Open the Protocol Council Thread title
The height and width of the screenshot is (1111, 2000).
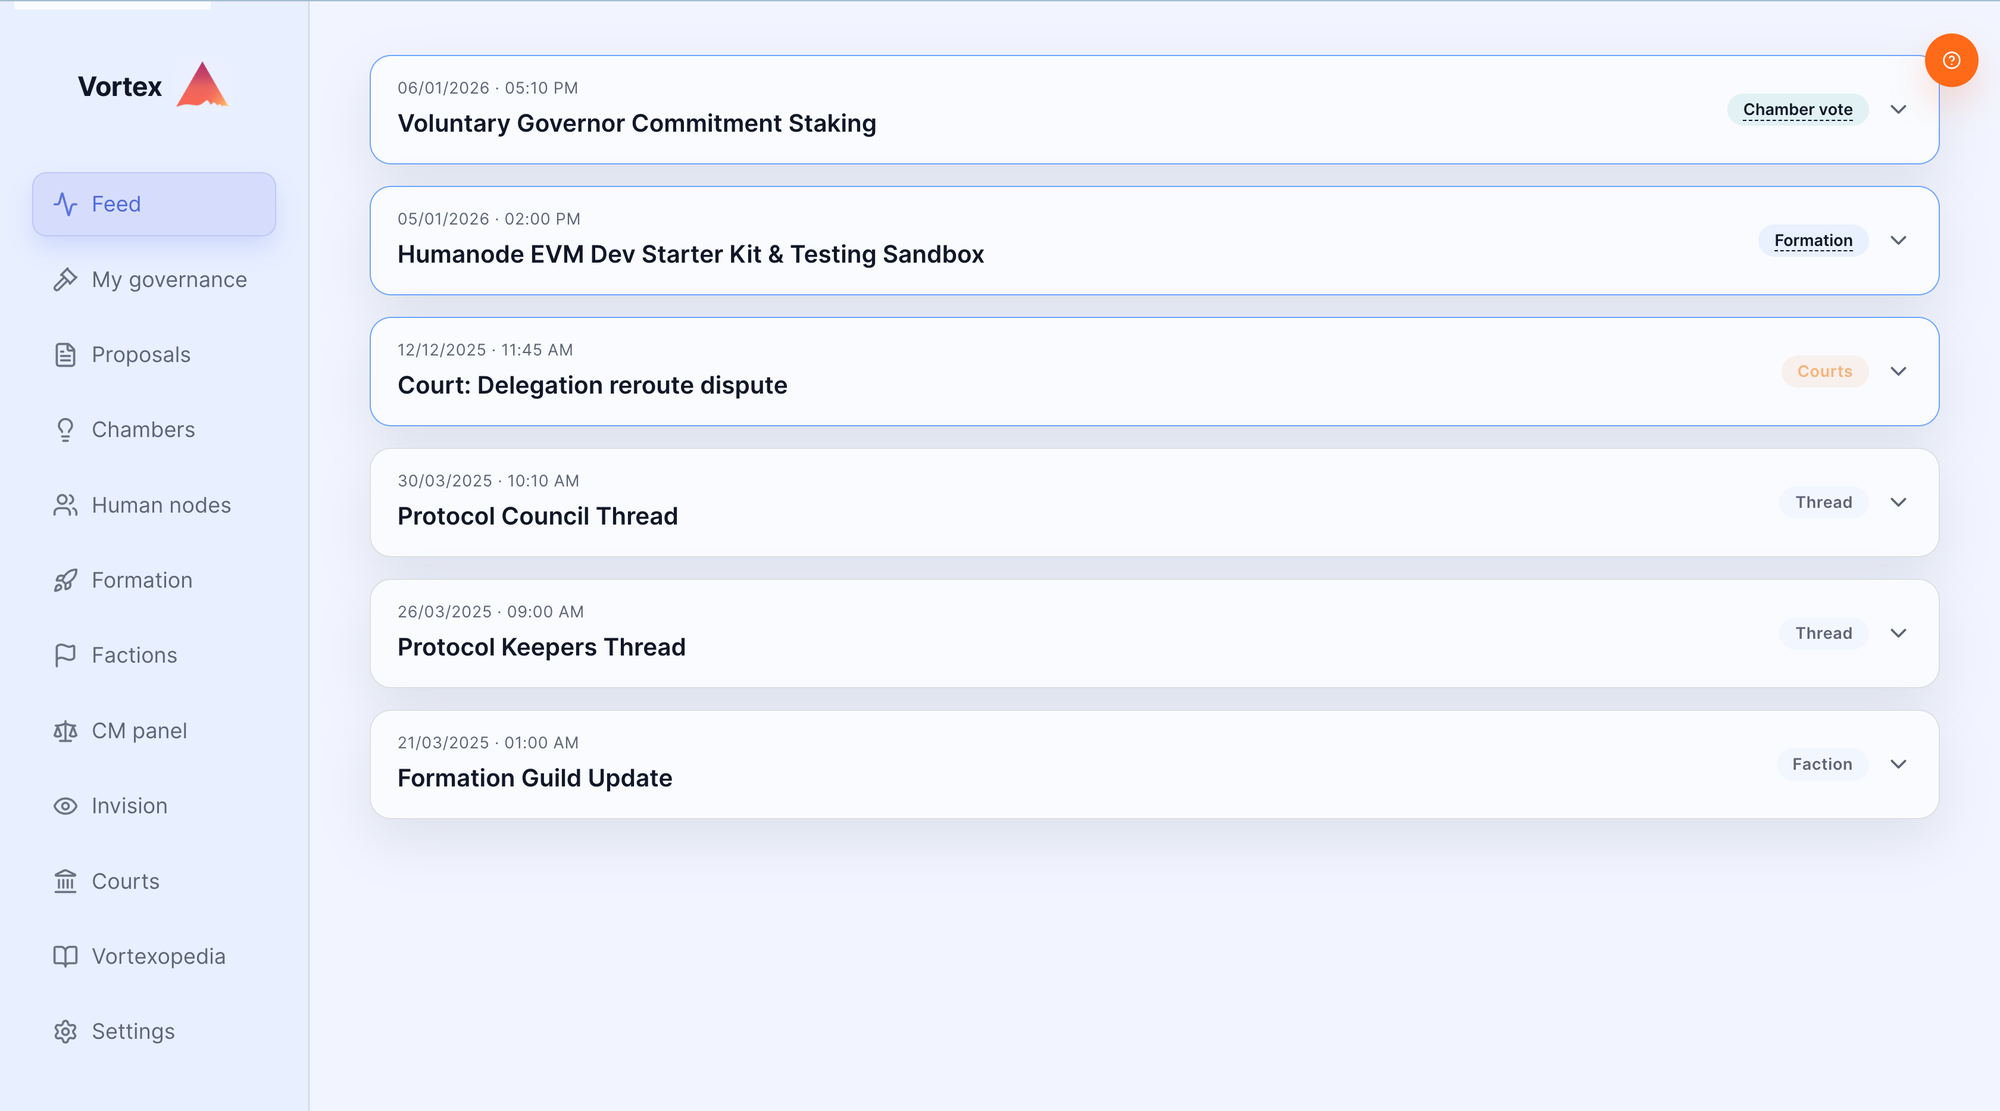[537, 516]
